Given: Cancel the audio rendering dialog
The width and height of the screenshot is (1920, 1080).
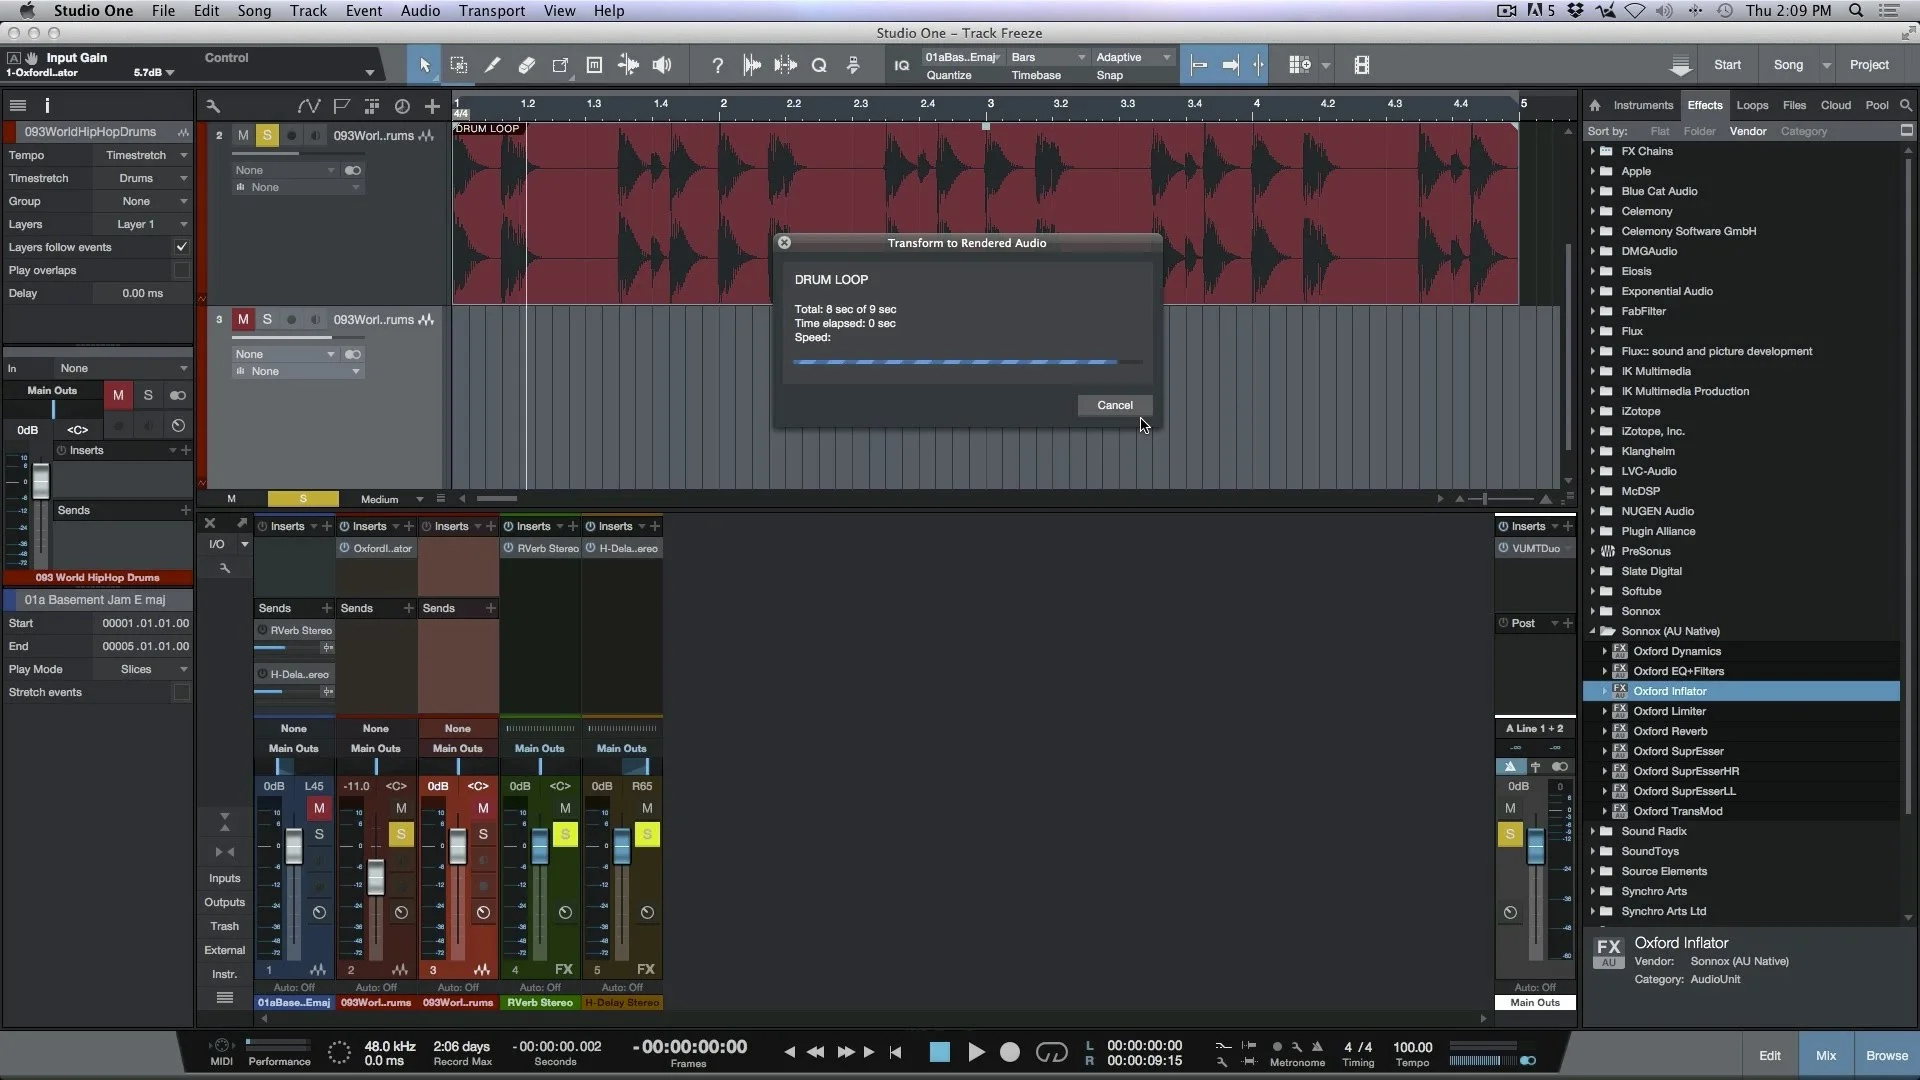Looking at the screenshot, I should click(x=1114, y=405).
